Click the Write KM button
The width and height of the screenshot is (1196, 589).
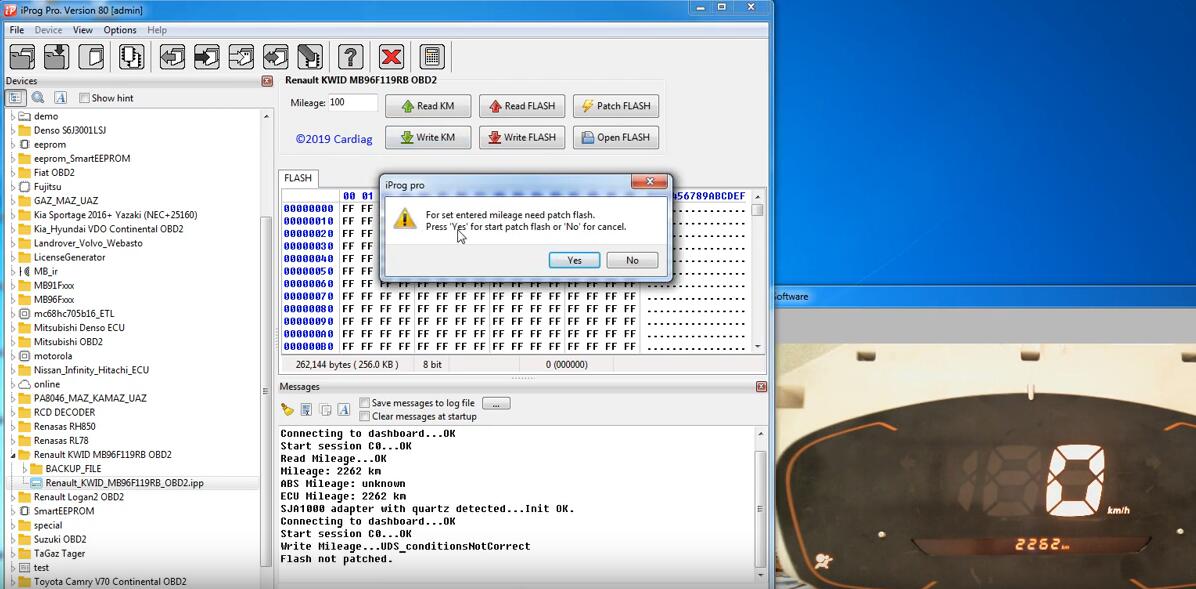[x=428, y=137]
